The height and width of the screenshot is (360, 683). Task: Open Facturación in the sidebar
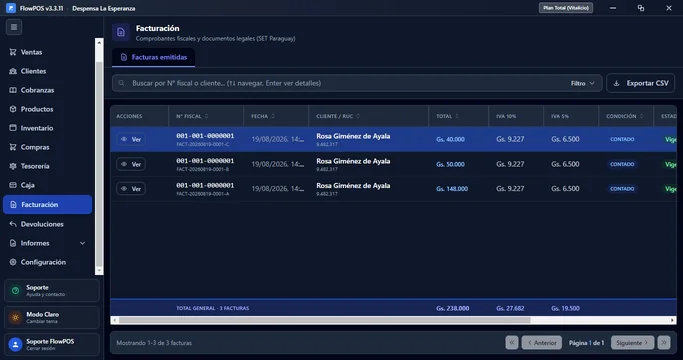pyautogui.click(x=47, y=204)
